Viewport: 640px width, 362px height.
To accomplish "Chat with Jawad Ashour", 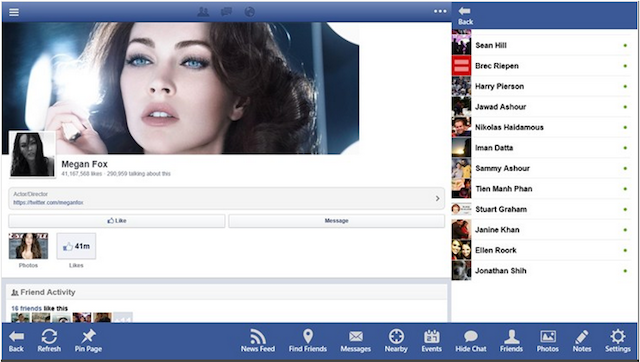I will 541,107.
